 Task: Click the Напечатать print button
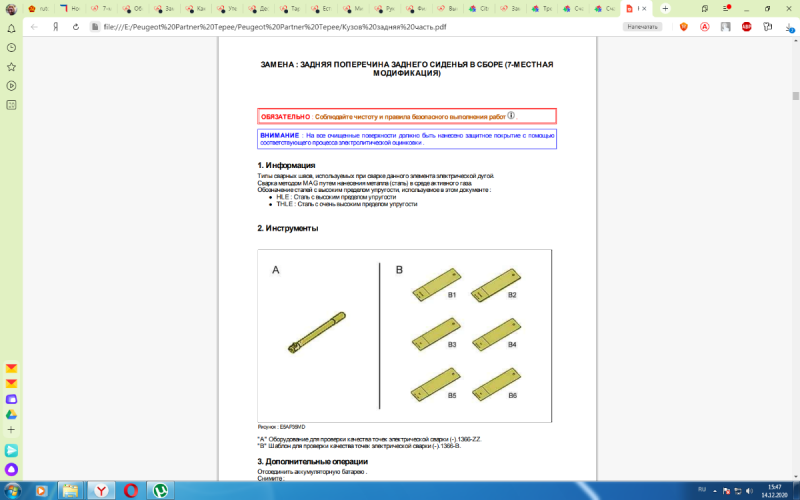(x=642, y=27)
